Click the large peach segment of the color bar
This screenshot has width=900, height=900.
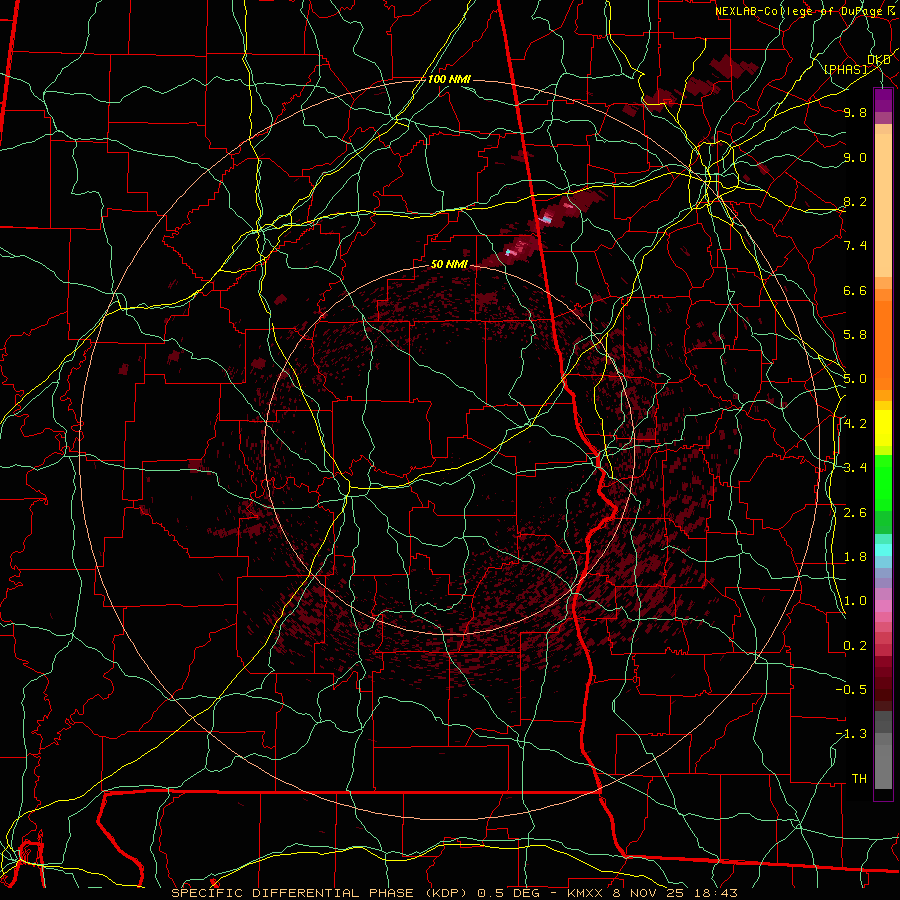point(883,206)
